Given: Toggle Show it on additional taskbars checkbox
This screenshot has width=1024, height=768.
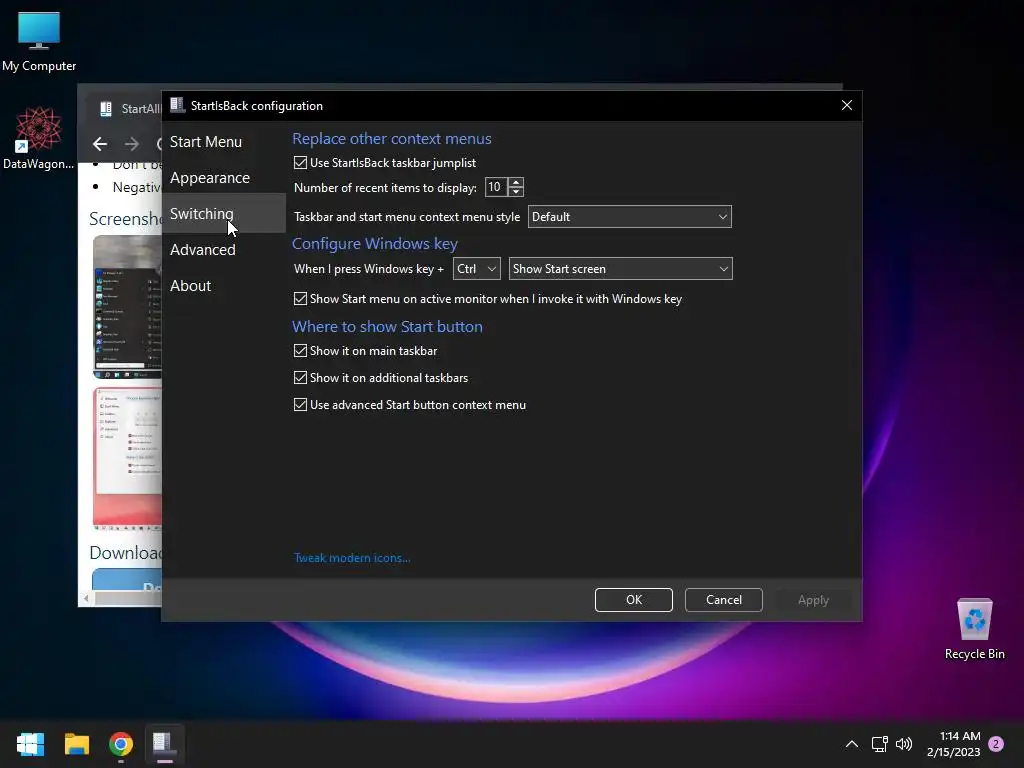Looking at the screenshot, I should [300, 377].
